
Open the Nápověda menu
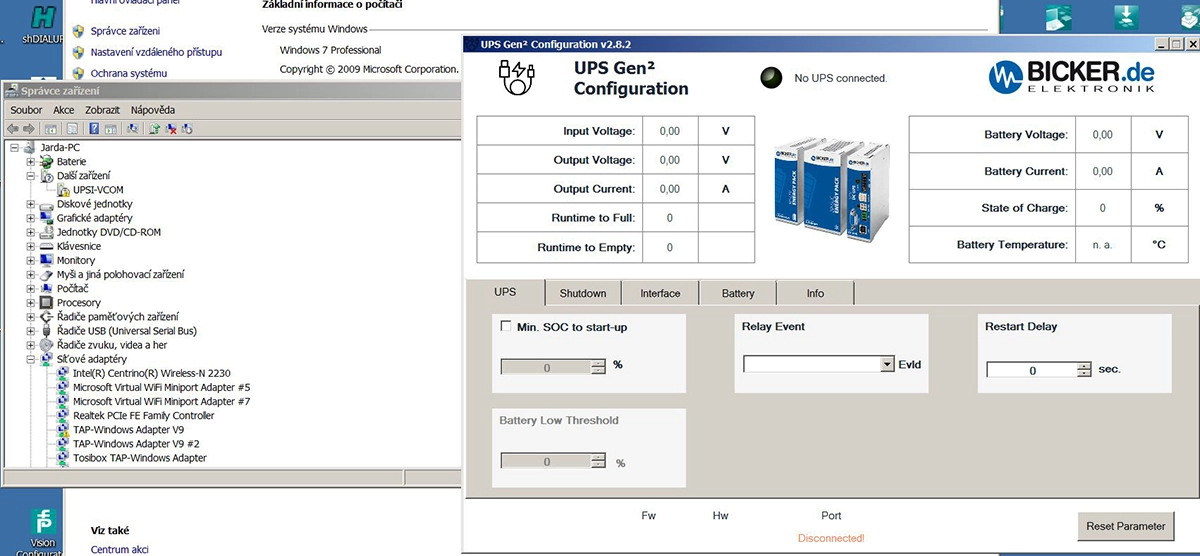pyautogui.click(x=153, y=109)
